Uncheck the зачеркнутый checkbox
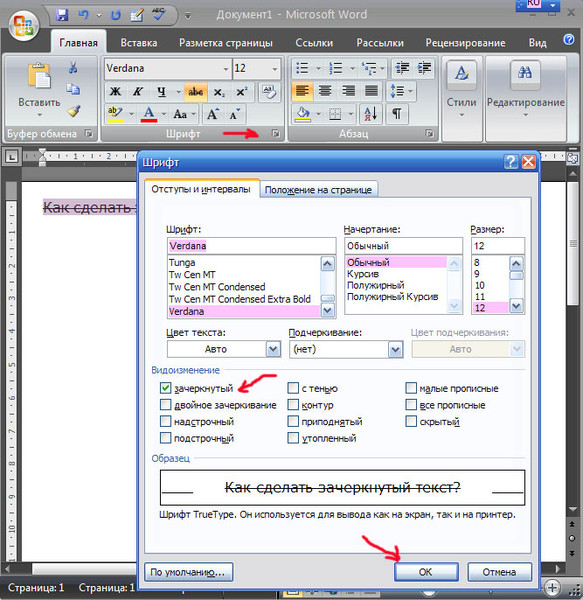Screen dimensions: 583x600 (x=165, y=388)
